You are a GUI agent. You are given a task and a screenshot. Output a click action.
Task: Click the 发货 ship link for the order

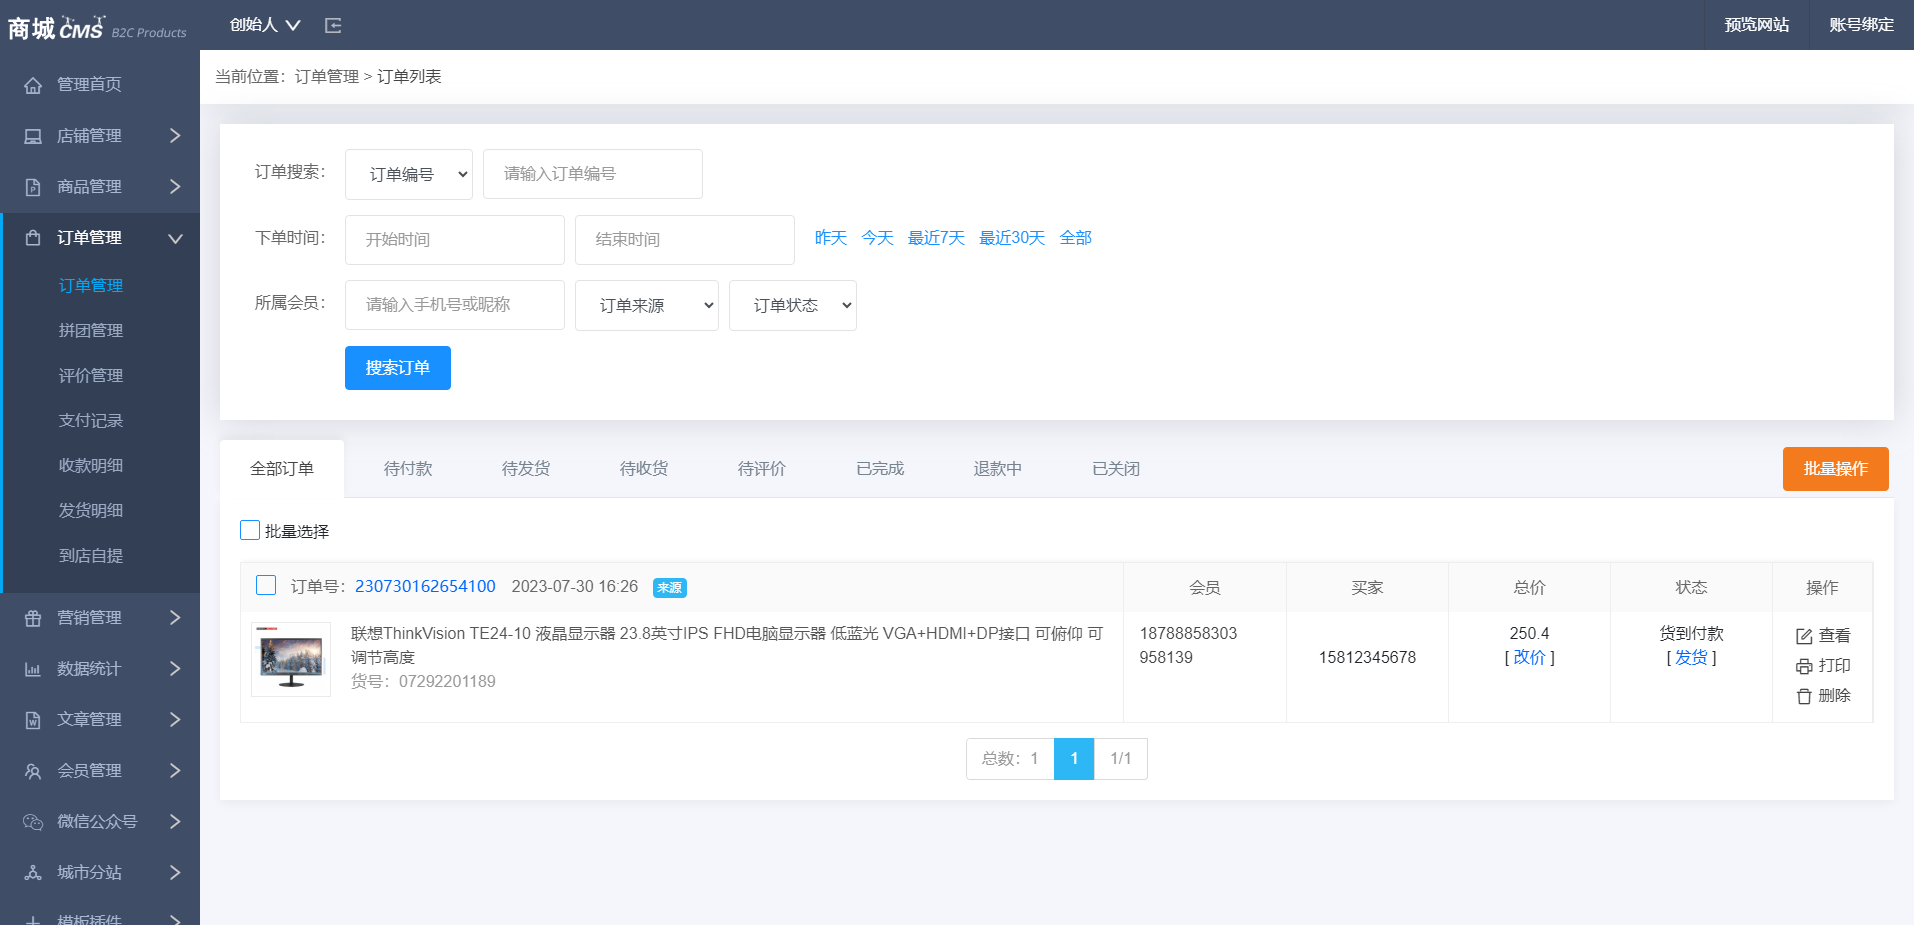pyautogui.click(x=1690, y=658)
